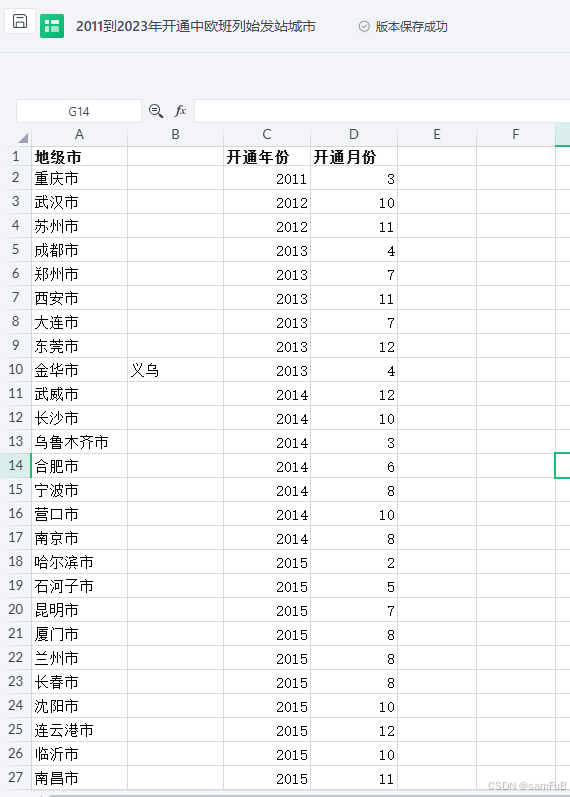Click the 南昌市 cell
570x797 pixels.
pos(79,778)
